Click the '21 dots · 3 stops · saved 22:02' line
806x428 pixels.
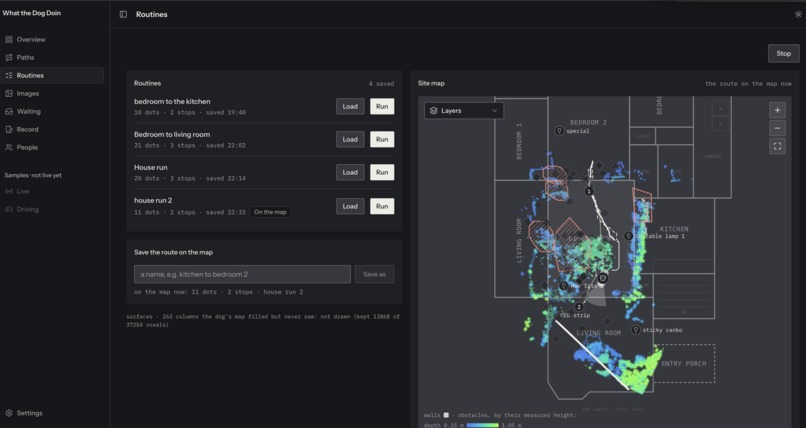tap(190, 145)
